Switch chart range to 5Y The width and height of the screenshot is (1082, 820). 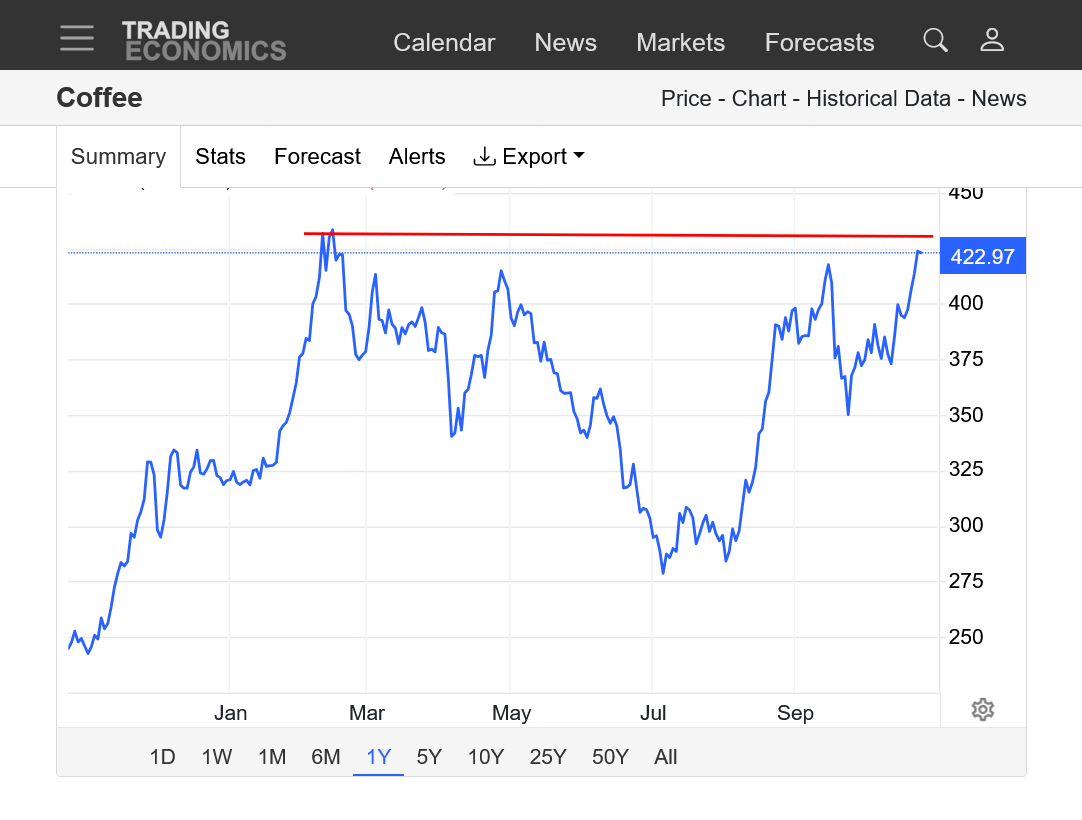pyautogui.click(x=429, y=757)
